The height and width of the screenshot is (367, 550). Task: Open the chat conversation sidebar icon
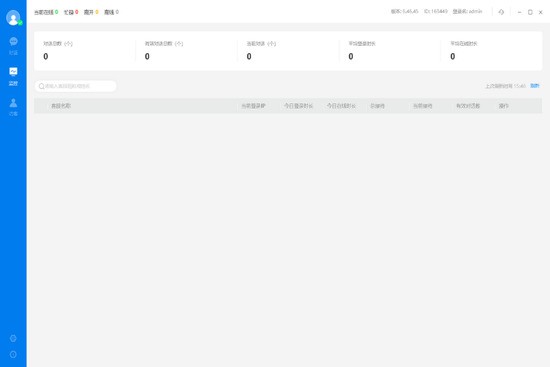pyautogui.click(x=13, y=46)
